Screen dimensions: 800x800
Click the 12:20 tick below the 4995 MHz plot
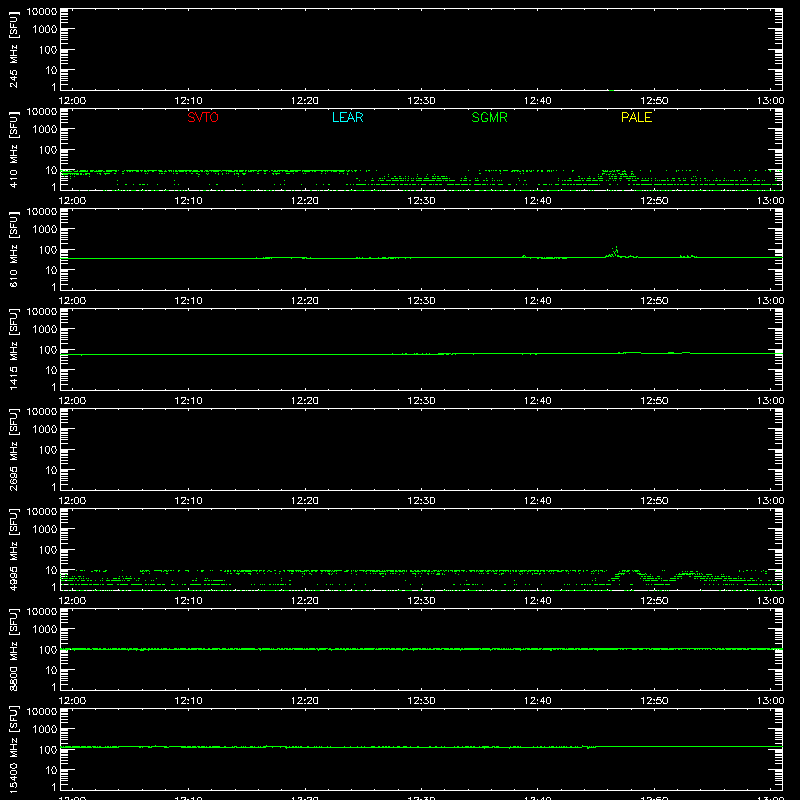(305, 601)
